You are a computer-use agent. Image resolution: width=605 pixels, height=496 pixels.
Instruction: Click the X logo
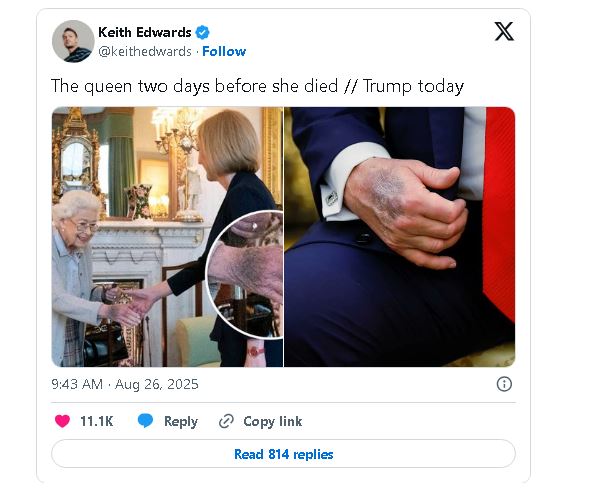pyautogui.click(x=504, y=32)
